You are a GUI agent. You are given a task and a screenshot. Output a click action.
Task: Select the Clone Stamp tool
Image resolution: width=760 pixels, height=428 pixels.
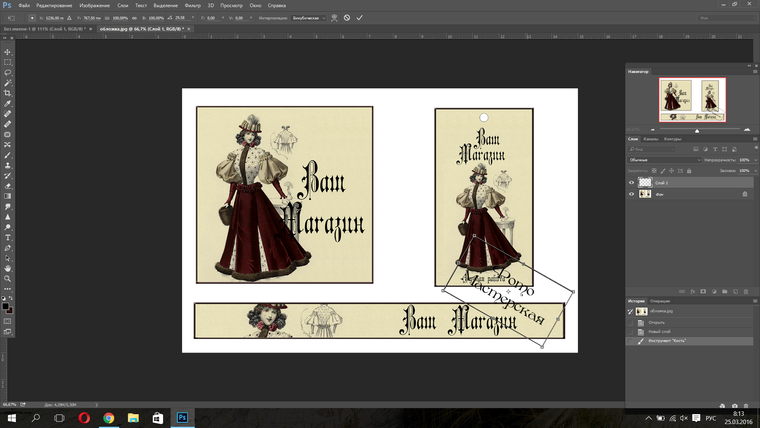[x=7, y=165]
